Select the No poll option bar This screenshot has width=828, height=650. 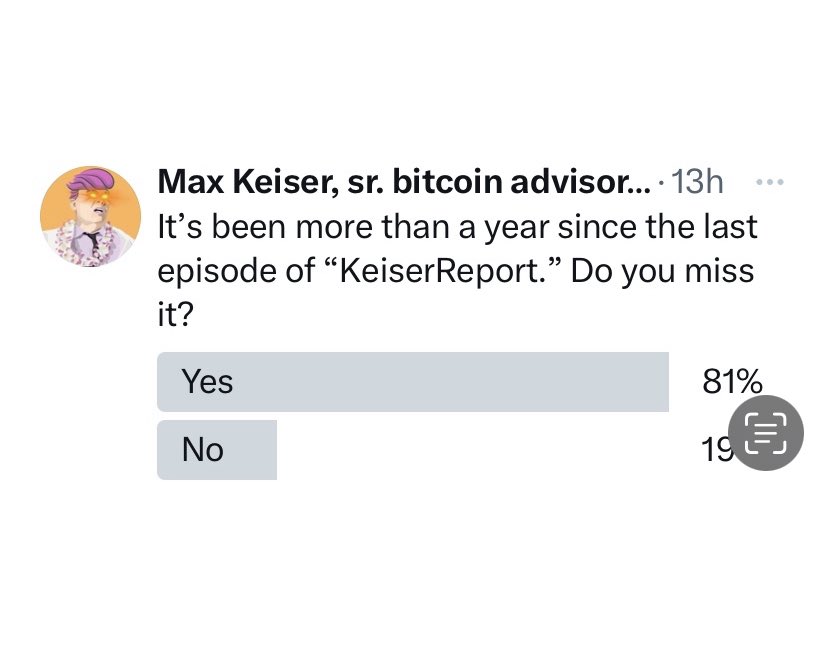click(217, 450)
